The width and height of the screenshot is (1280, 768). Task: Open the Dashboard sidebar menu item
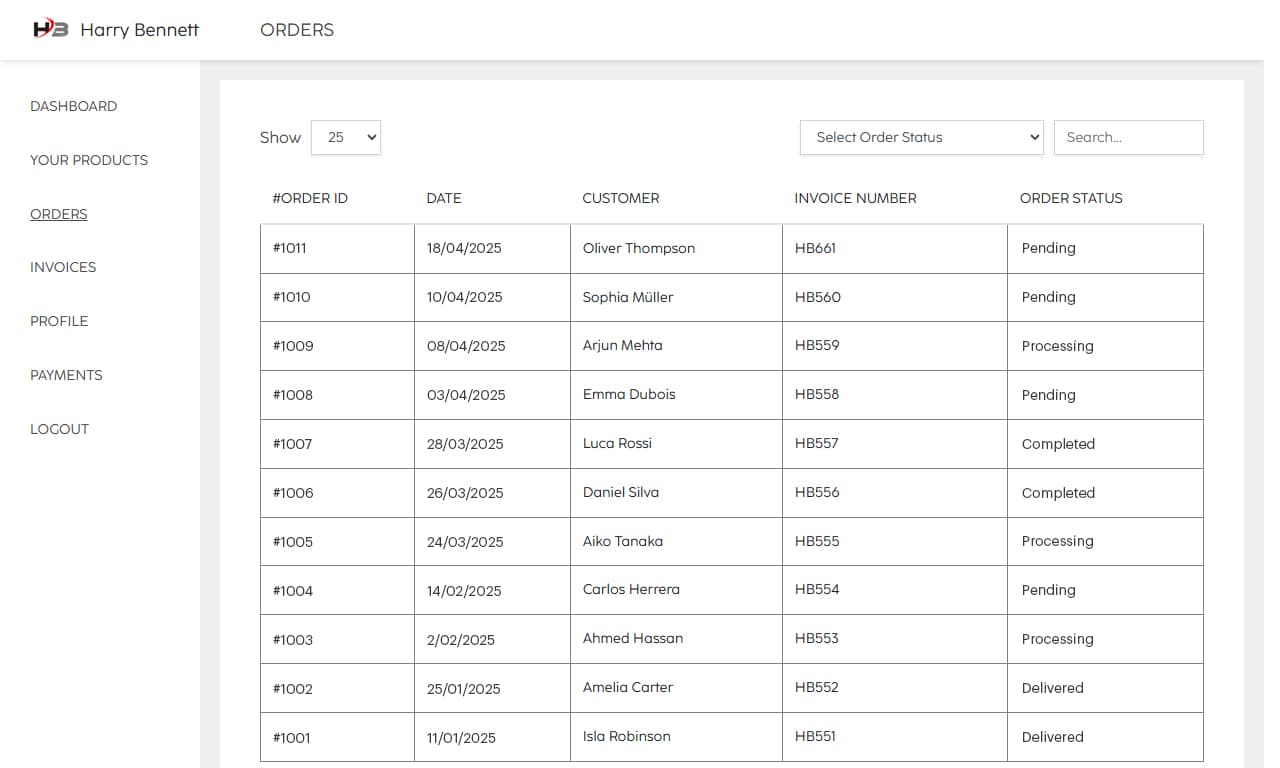pyautogui.click(x=73, y=106)
